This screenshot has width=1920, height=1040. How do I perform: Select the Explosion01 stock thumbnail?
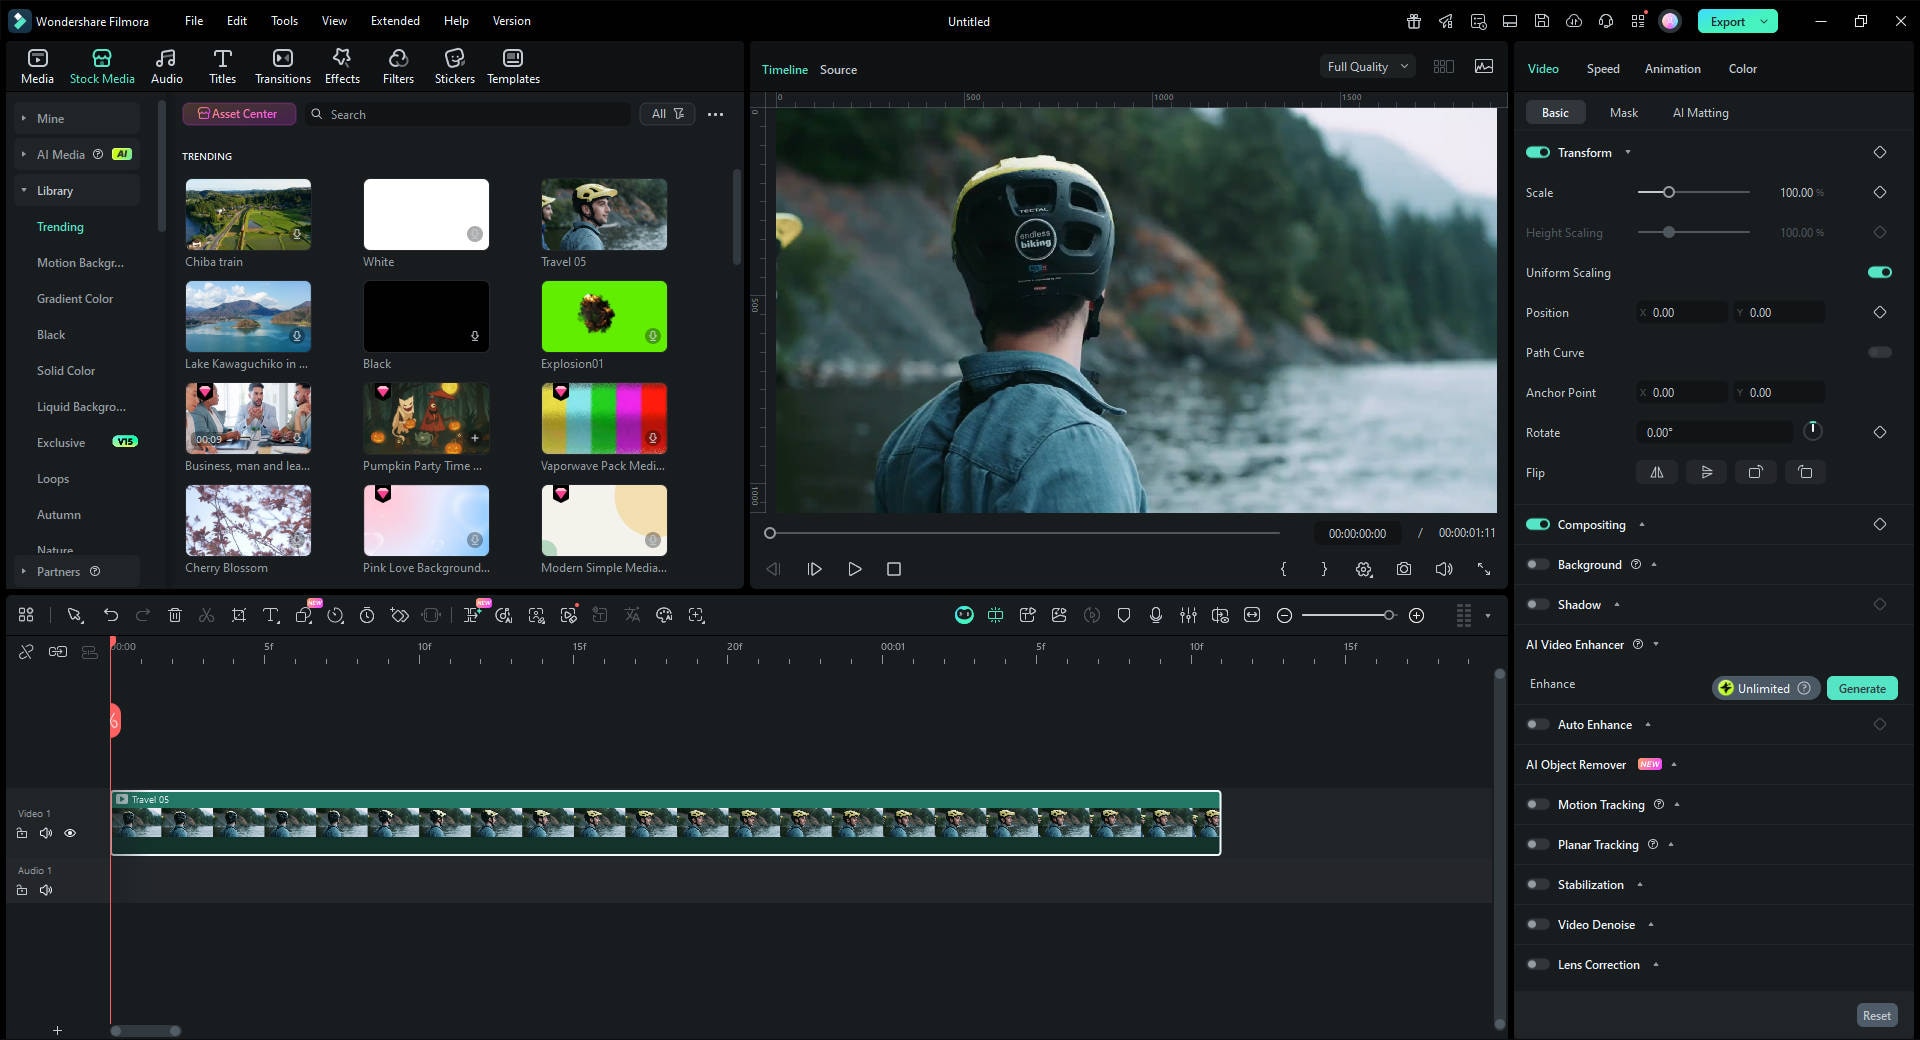point(603,316)
